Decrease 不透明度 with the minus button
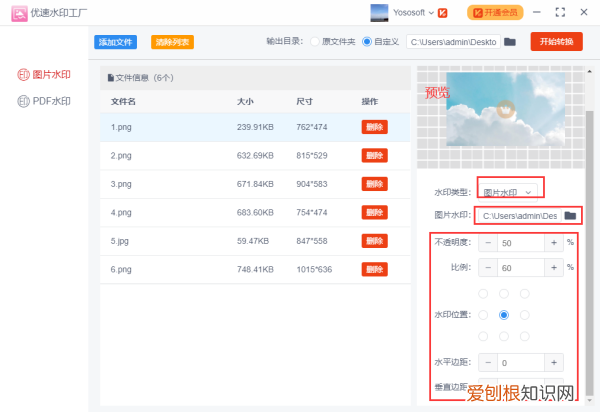The width and height of the screenshot is (600, 412). [x=488, y=243]
